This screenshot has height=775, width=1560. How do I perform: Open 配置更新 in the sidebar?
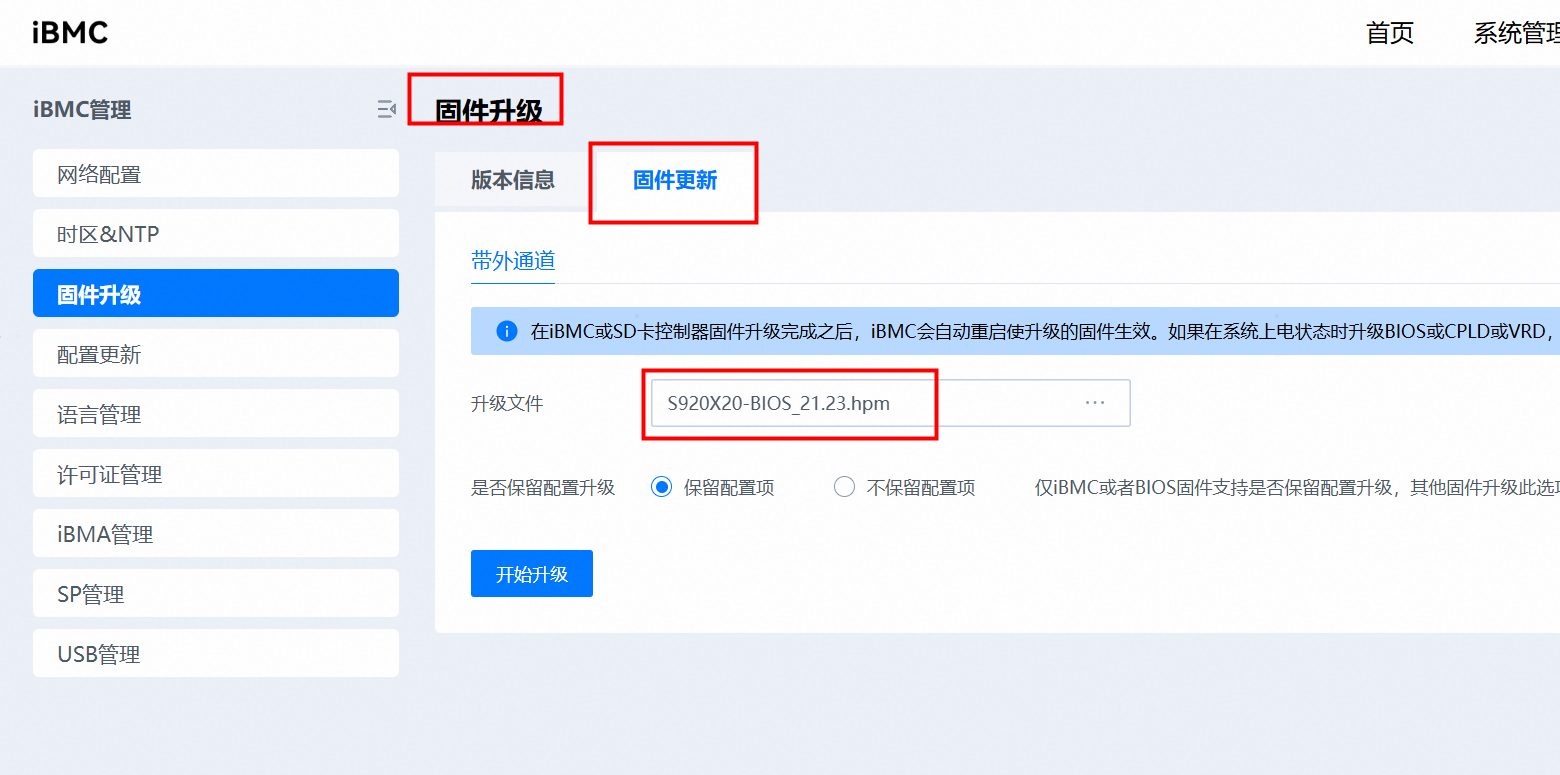[216, 354]
